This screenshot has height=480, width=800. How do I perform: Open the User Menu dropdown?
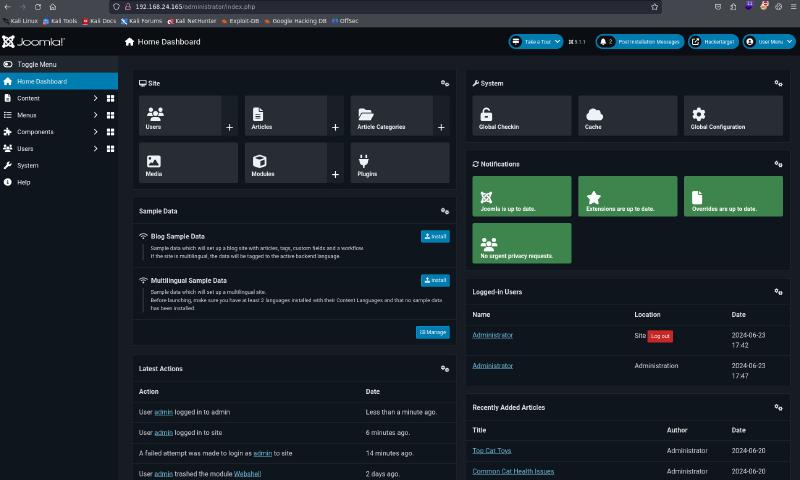pyautogui.click(x=768, y=42)
